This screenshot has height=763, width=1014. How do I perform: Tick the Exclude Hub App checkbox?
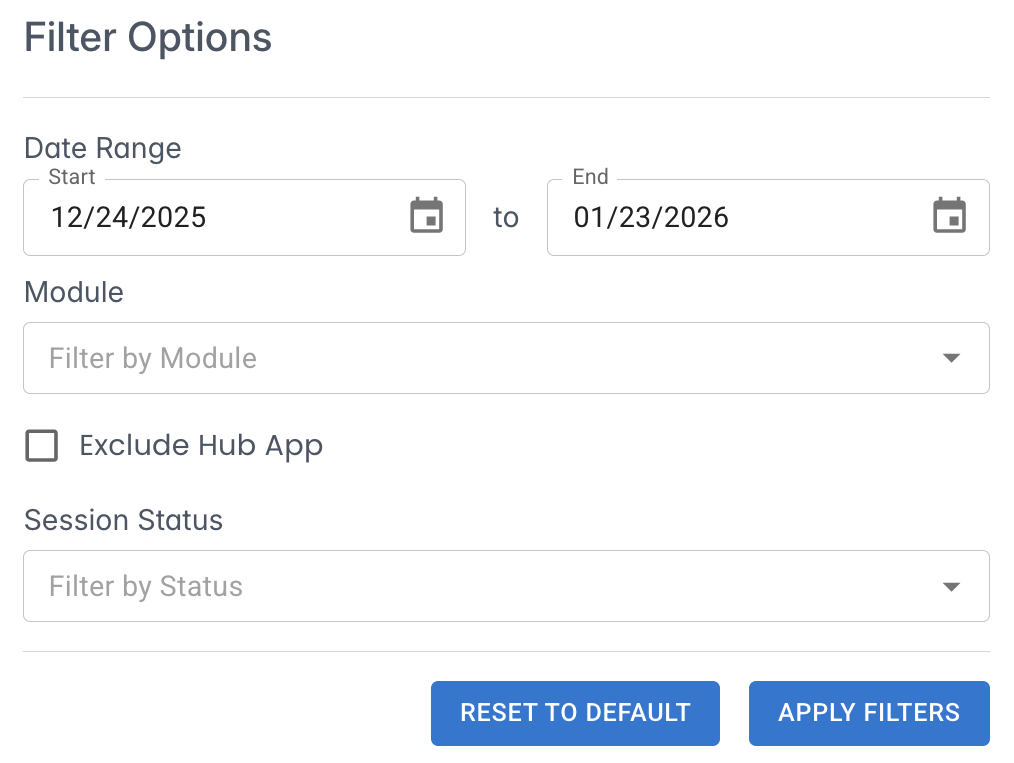[42, 446]
